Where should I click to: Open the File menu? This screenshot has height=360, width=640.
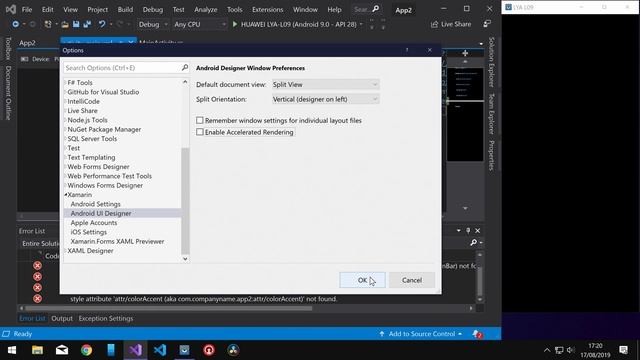click(27, 9)
